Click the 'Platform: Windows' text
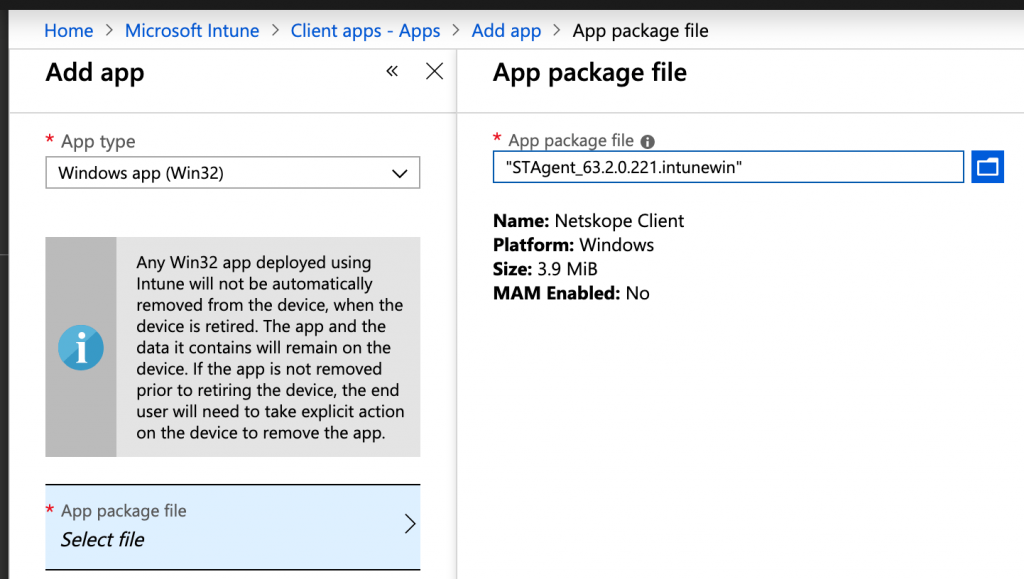 [x=573, y=245]
